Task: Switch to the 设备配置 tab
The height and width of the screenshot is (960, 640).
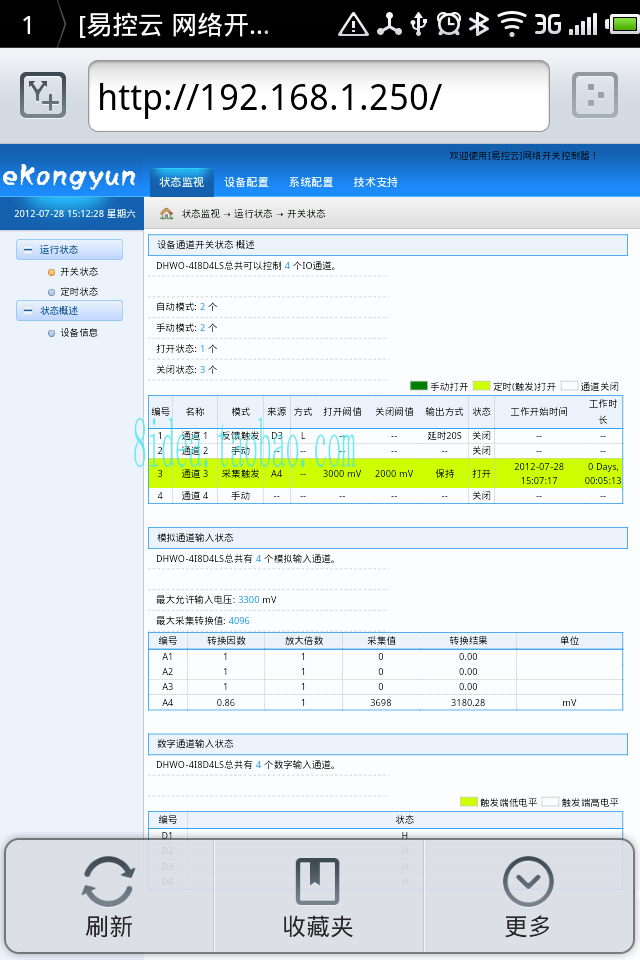Action: coord(246,182)
